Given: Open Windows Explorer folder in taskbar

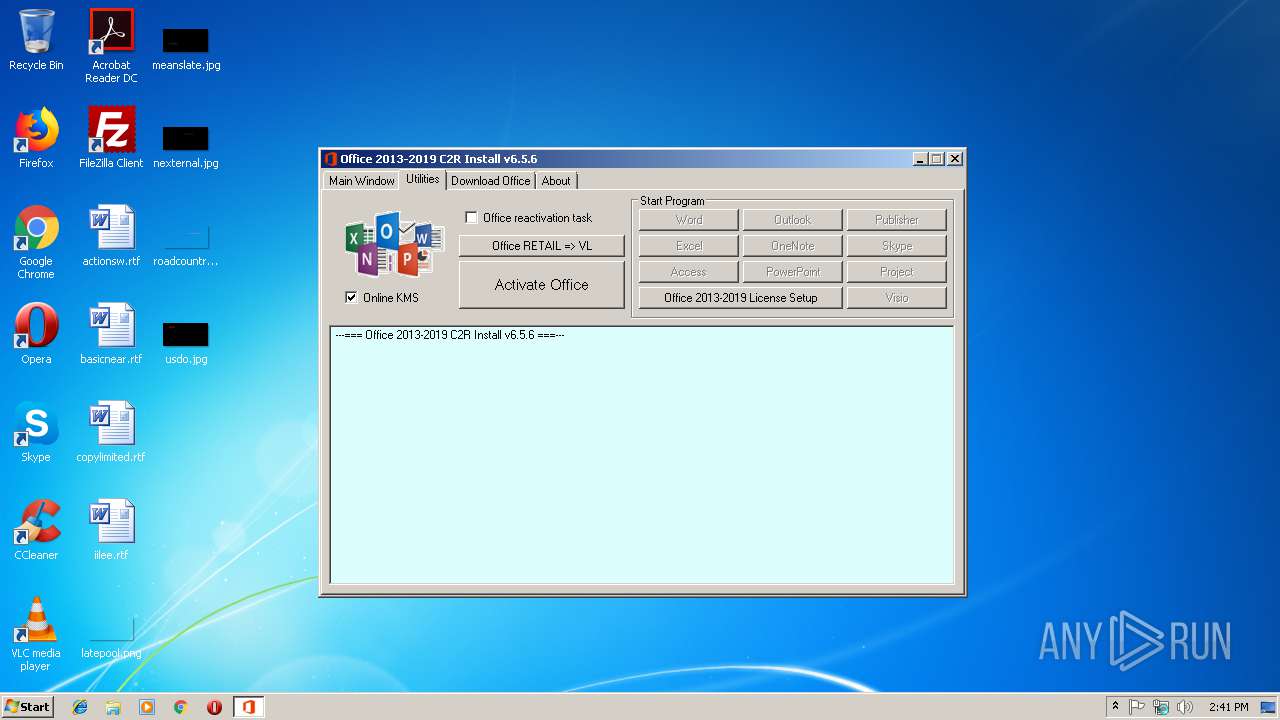Looking at the screenshot, I should click(113, 707).
